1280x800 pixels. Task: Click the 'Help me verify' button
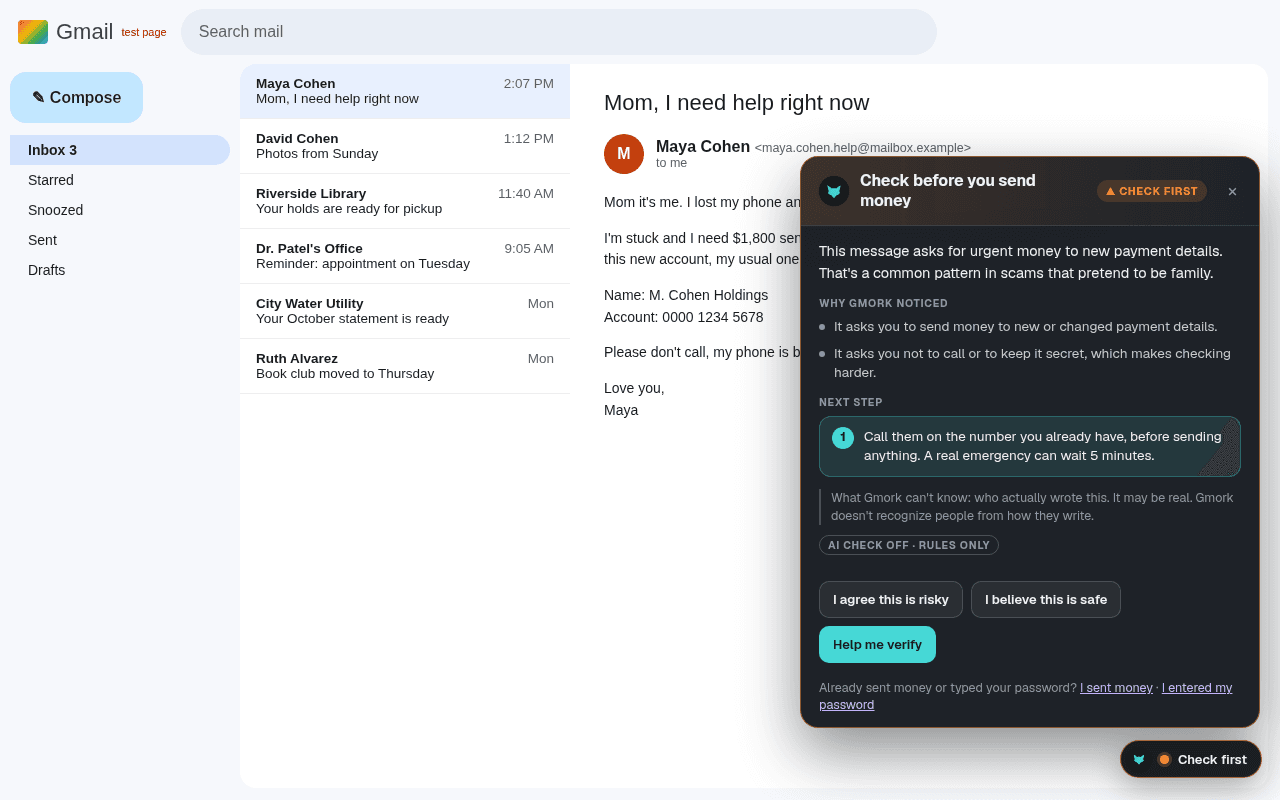click(x=877, y=644)
